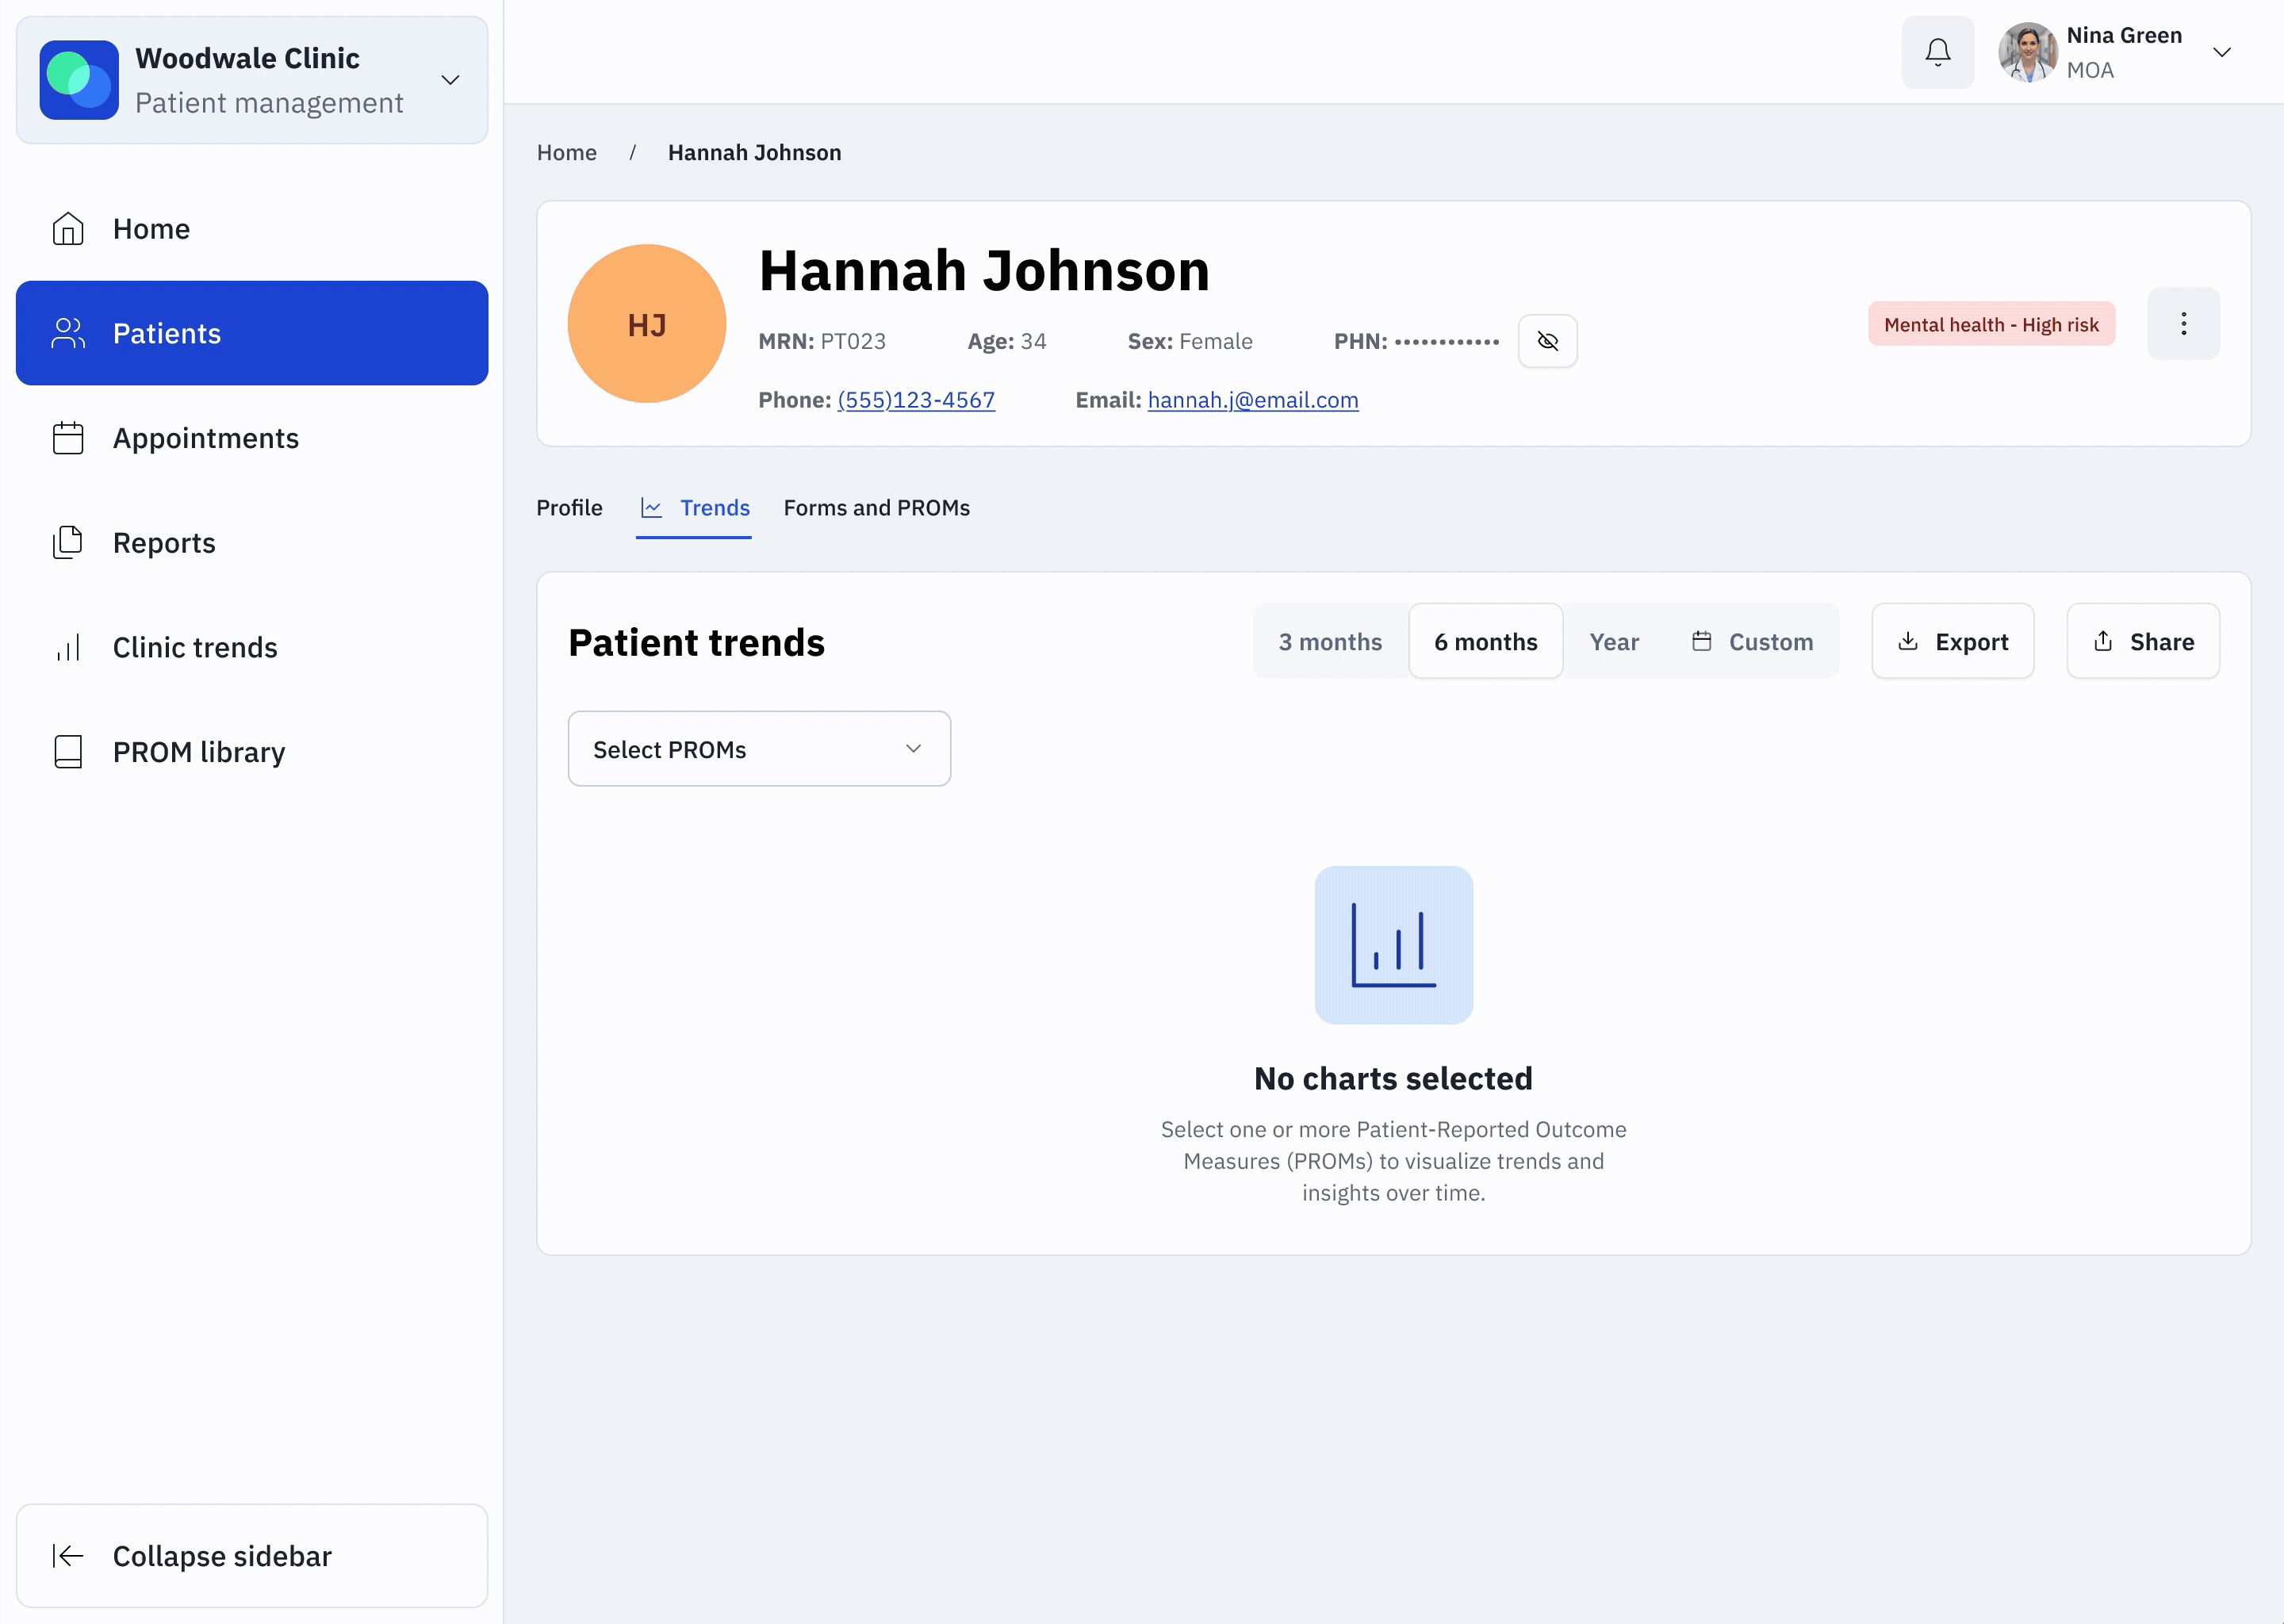Switch to the Profile tab

(x=569, y=507)
